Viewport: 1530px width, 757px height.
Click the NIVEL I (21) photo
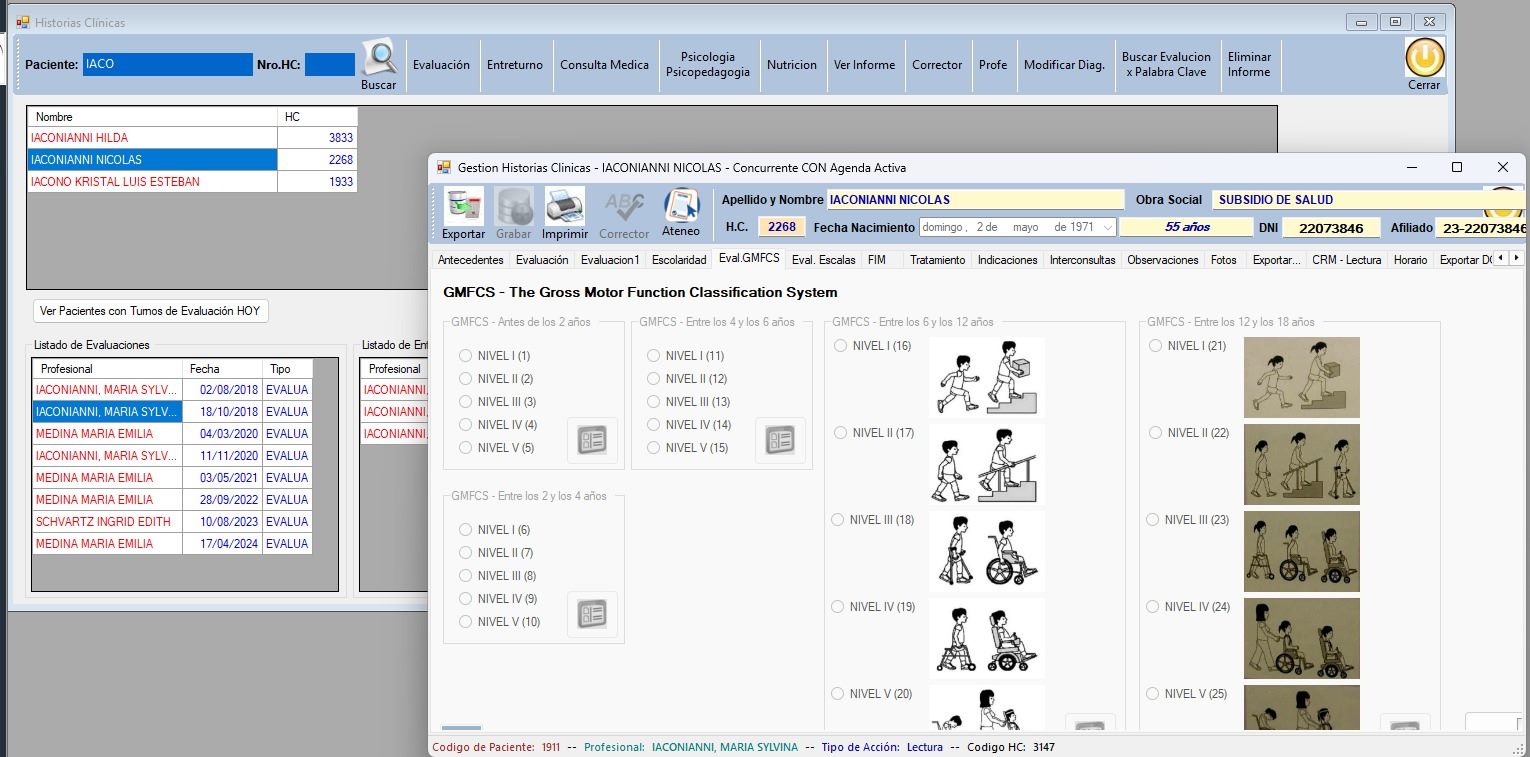point(1302,377)
